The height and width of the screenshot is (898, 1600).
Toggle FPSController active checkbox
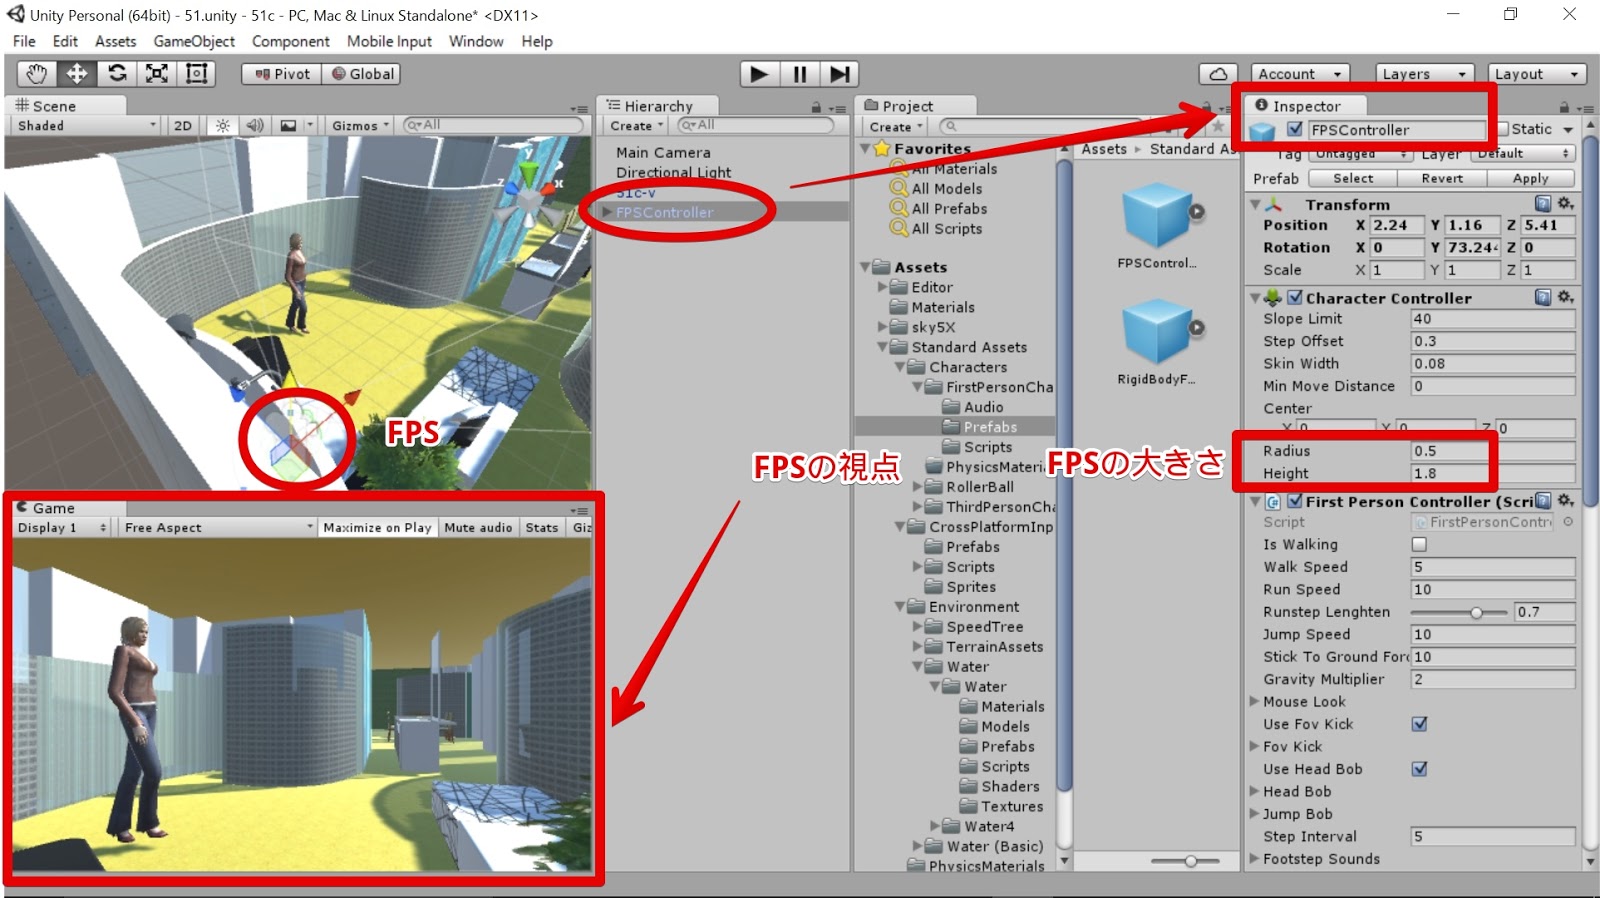[1295, 129]
